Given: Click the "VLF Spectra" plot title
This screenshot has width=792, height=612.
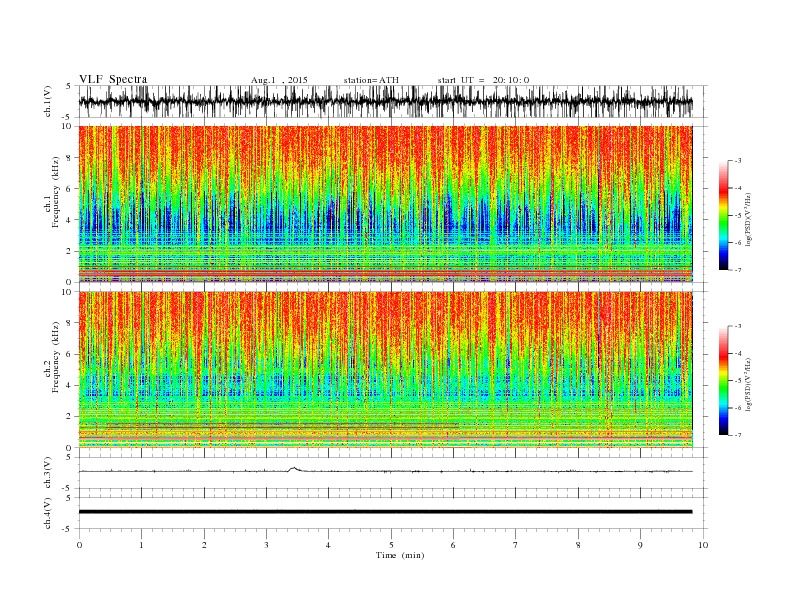Looking at the screenshot, I should pos(113,79).
